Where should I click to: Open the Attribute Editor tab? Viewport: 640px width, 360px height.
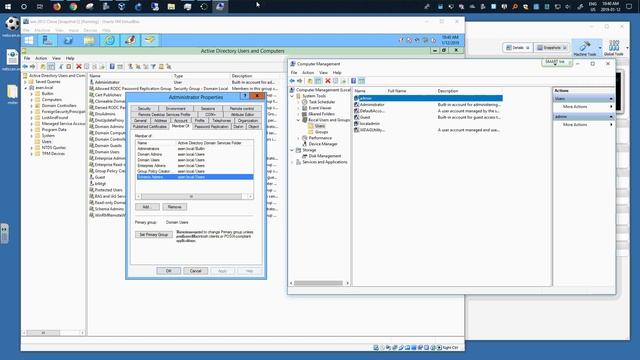pos(242,114)
